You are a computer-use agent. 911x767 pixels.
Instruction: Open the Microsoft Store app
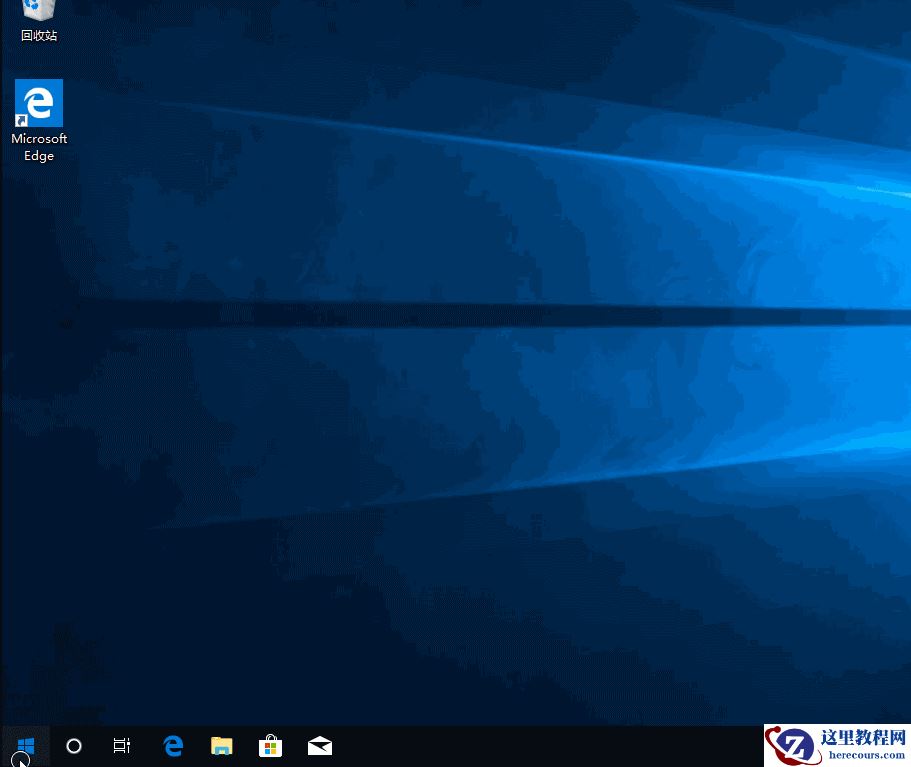point(270,746)
